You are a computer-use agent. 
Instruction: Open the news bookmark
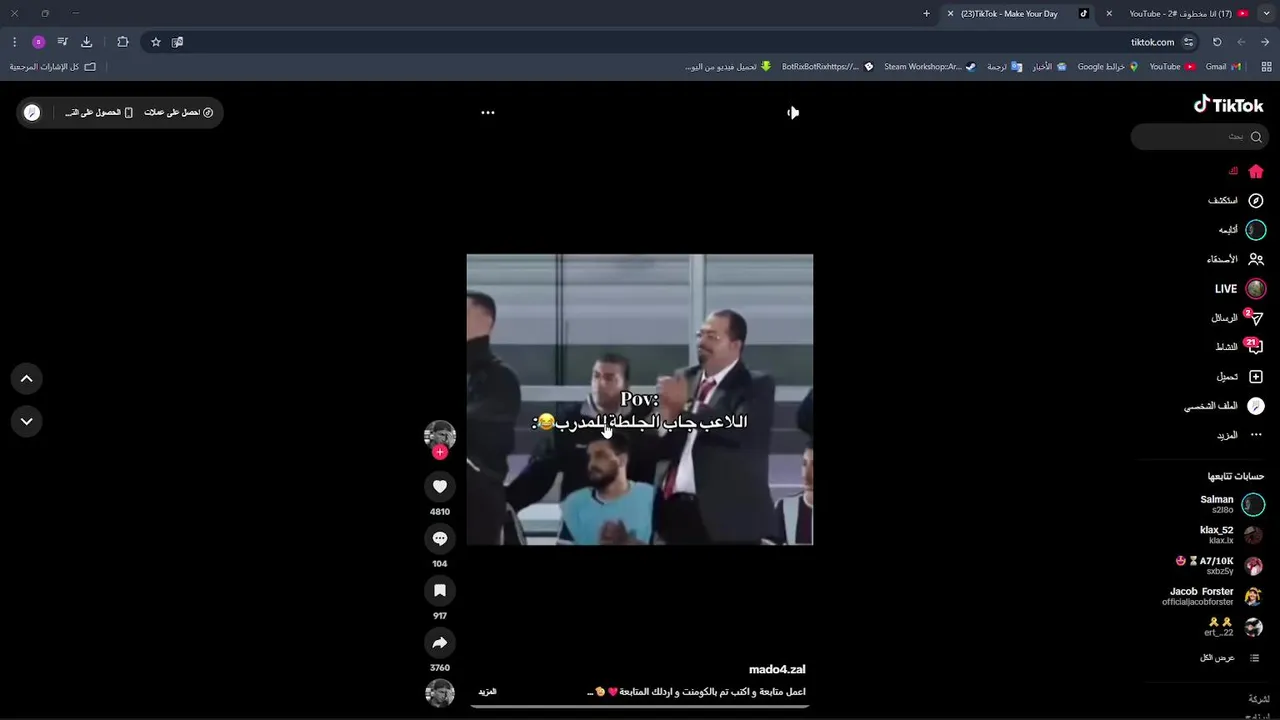1049,67
